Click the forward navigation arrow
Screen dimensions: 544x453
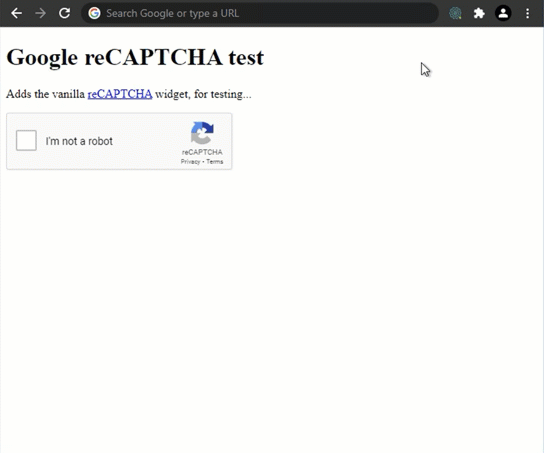[41, 14]
